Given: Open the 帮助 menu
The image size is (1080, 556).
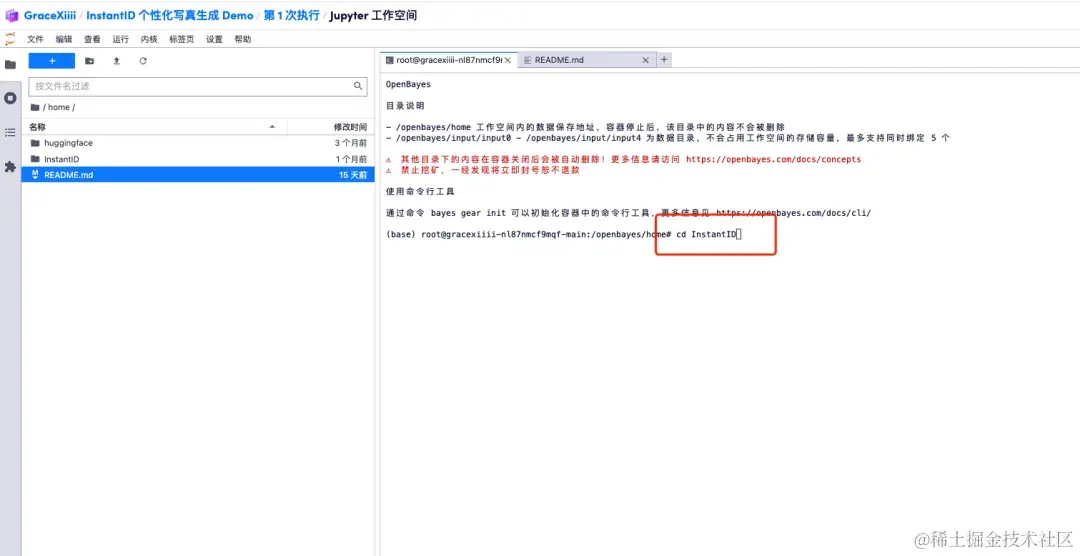Looking at the screenshot, I should tap(242, 39).
